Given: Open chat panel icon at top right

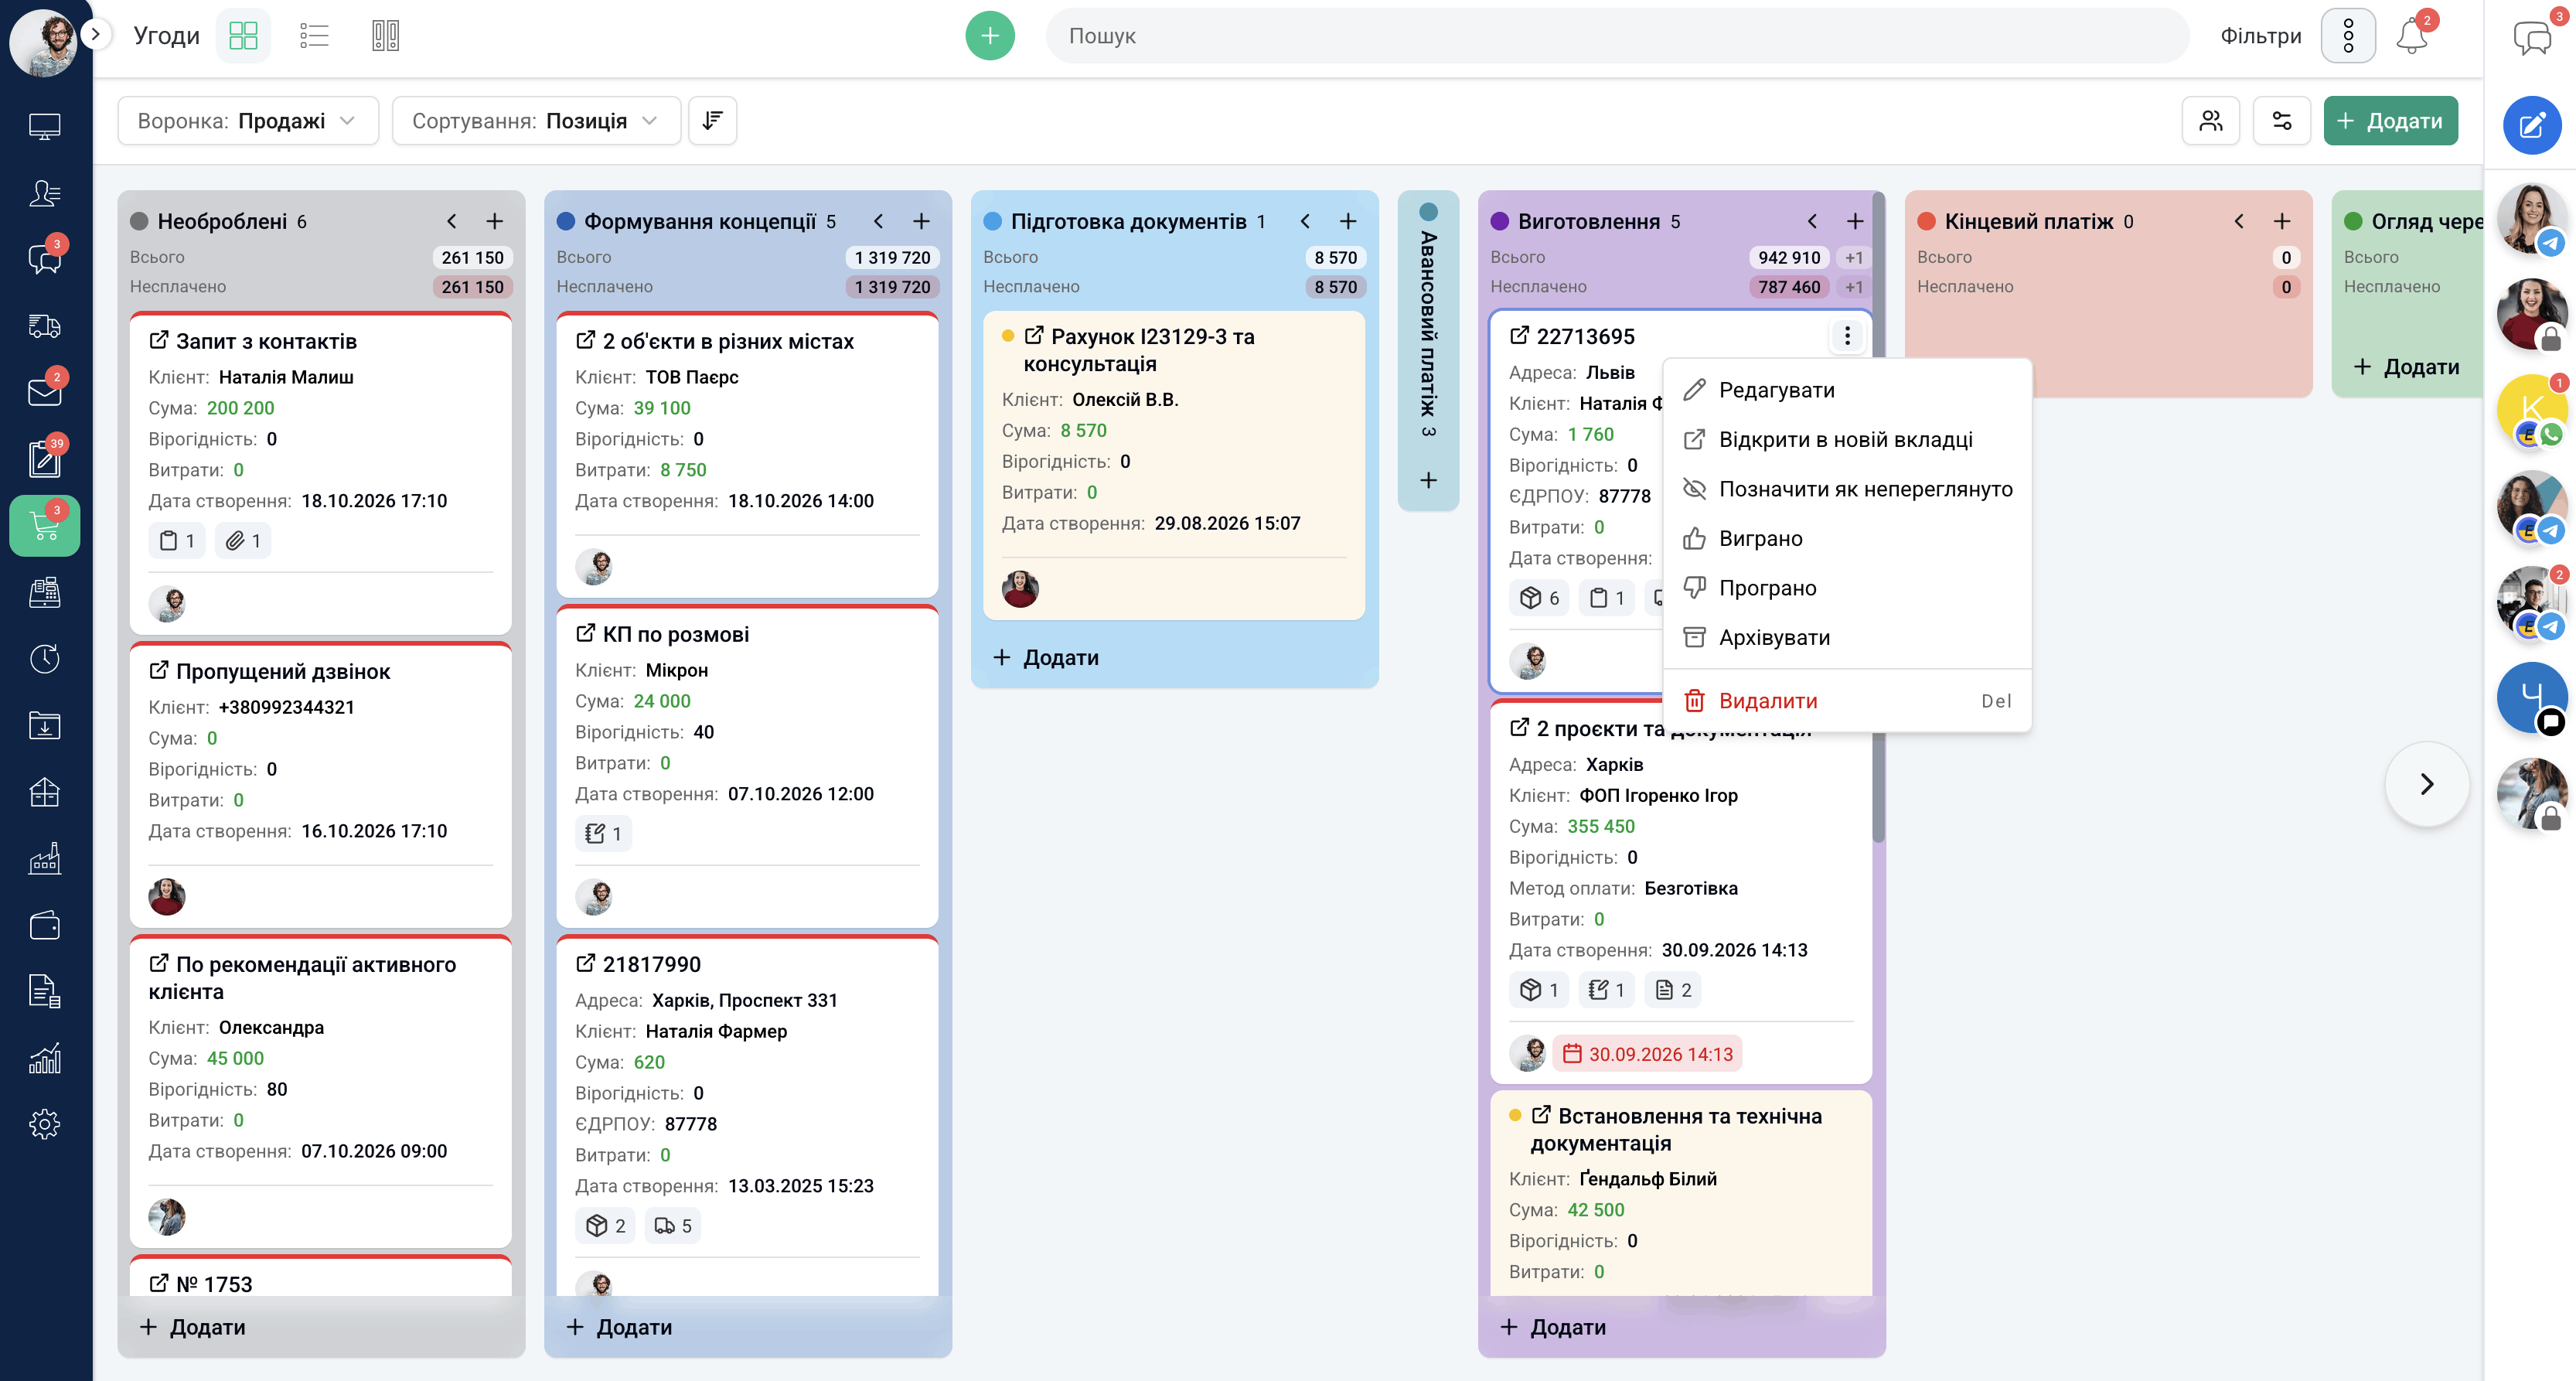Looking at the screenshot, I should pos(2531,37).
